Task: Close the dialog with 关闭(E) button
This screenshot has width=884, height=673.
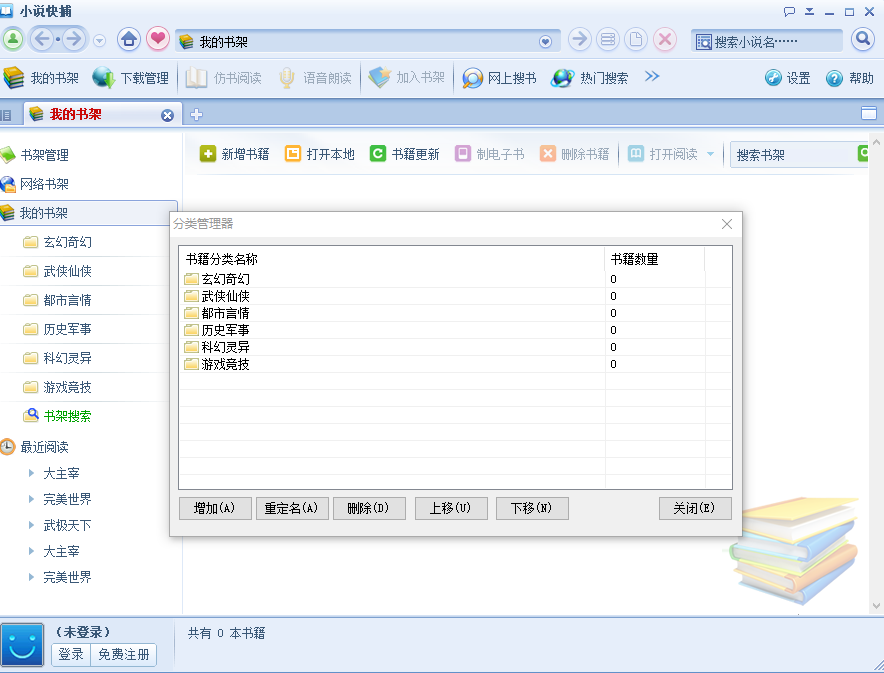Action: [695, 508]
